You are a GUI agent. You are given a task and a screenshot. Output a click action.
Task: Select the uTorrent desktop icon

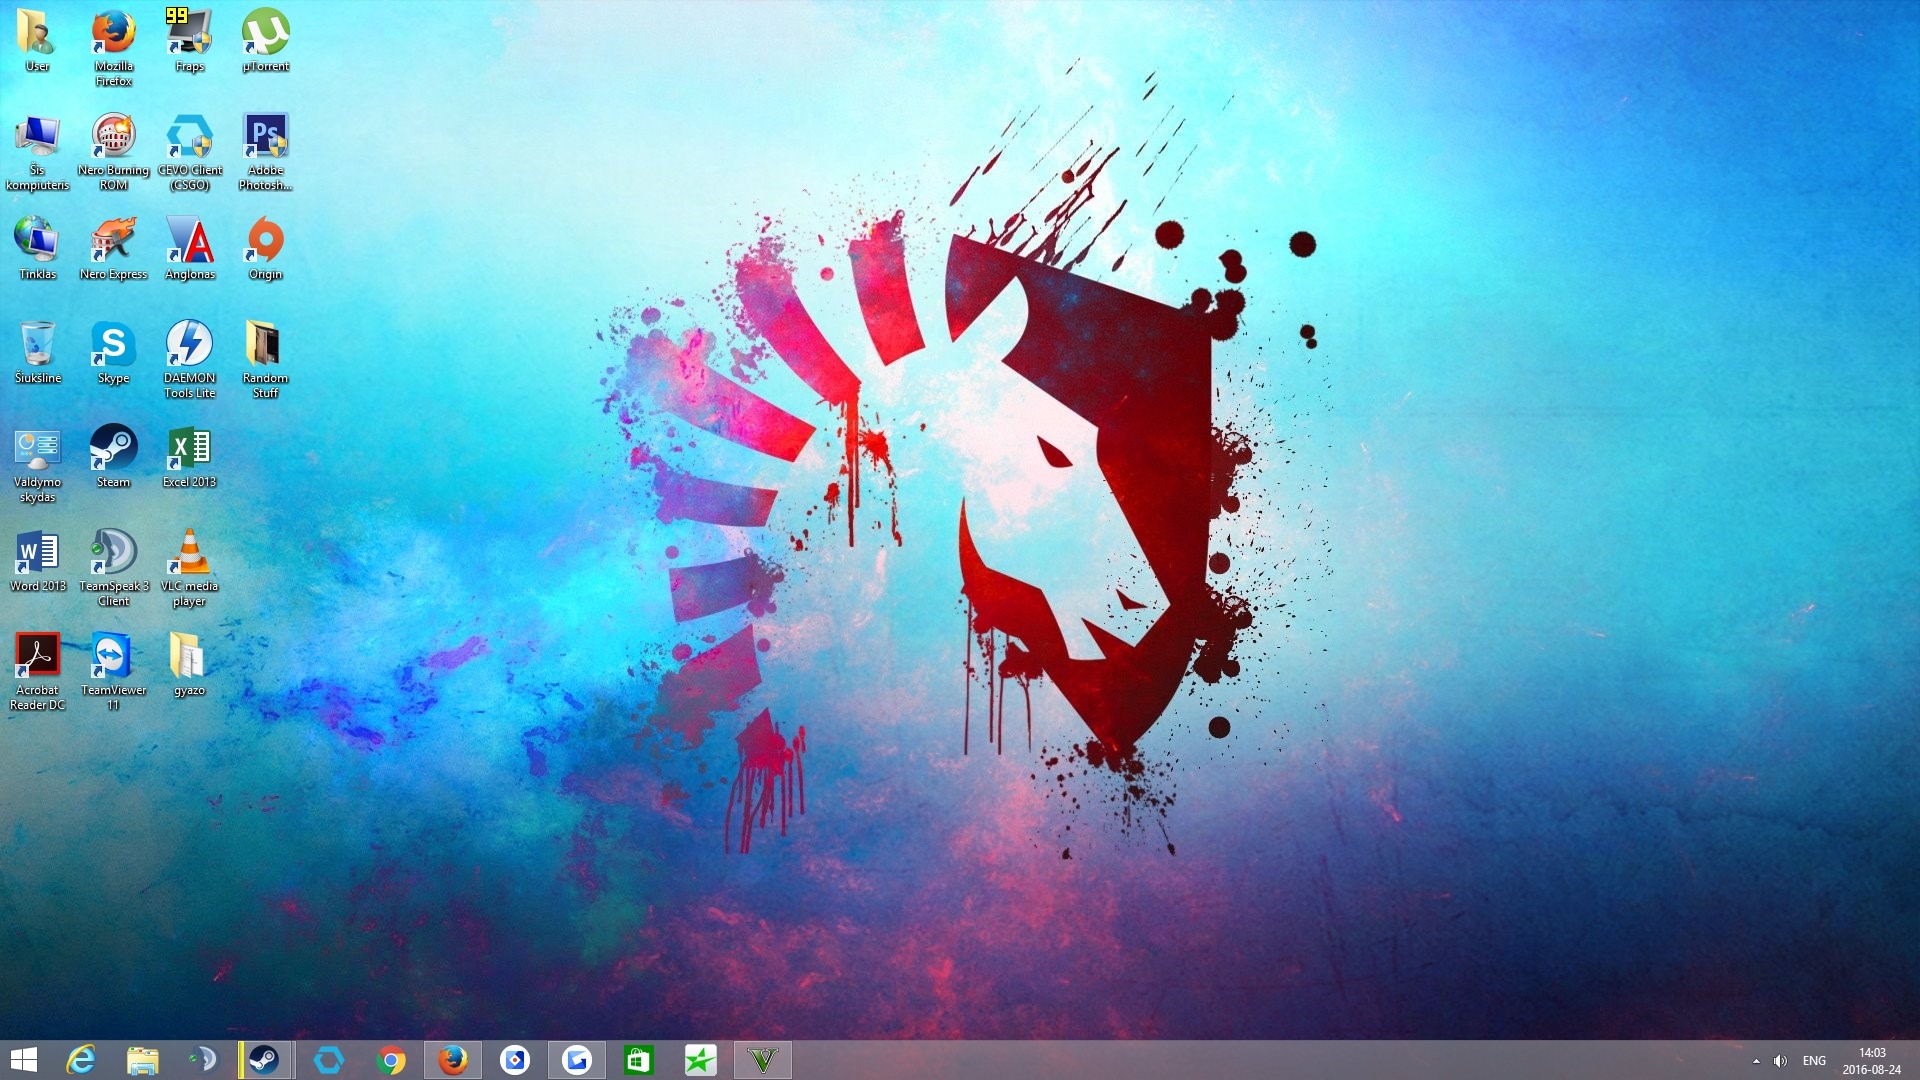point(265,32)
